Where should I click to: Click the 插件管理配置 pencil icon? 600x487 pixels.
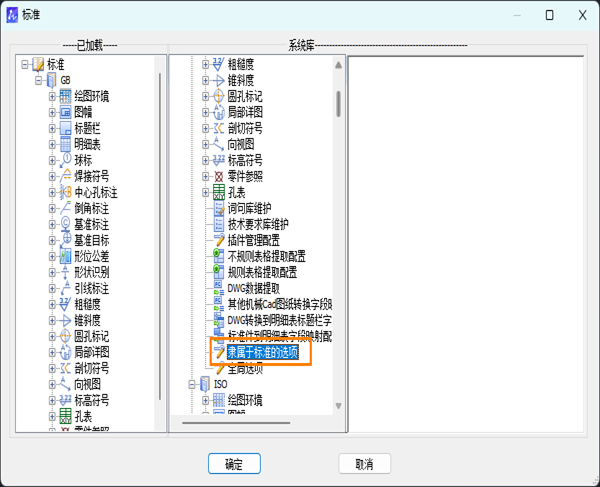219,240
